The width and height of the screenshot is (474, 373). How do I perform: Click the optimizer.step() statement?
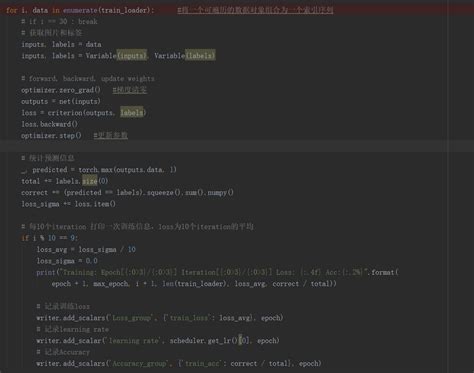click(x=51, y=136)
